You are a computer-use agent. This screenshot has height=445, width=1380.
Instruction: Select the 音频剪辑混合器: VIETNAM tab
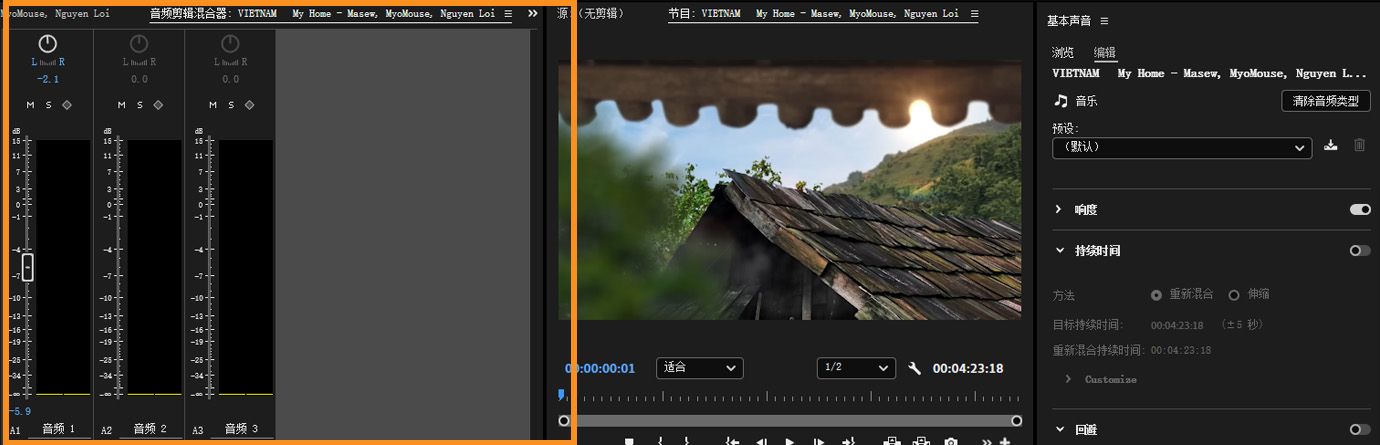pos(322,14)
